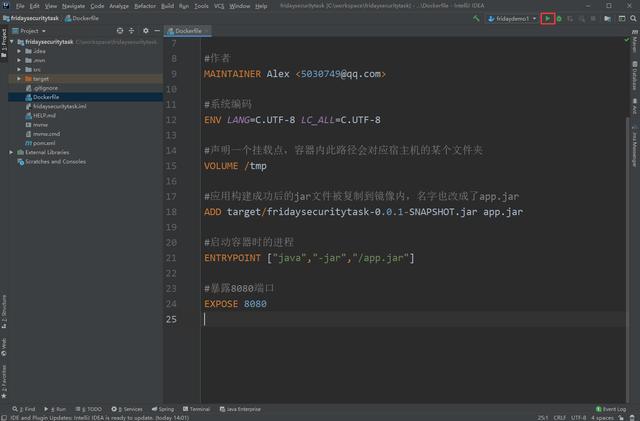Run the fridaydemo1 configuration with the green play button
The width and height of the screenshot is (640, 421).
547,18
